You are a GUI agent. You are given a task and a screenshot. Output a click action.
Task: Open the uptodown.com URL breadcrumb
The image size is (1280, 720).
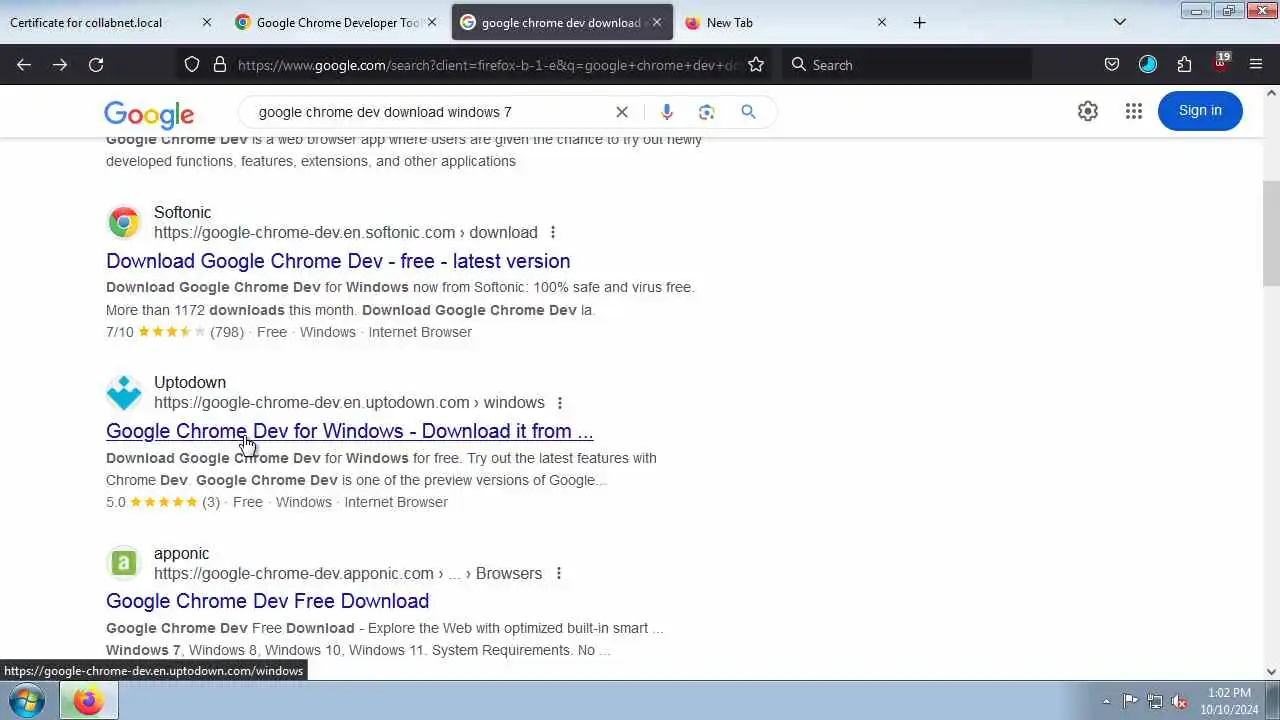tap(349, 403)
